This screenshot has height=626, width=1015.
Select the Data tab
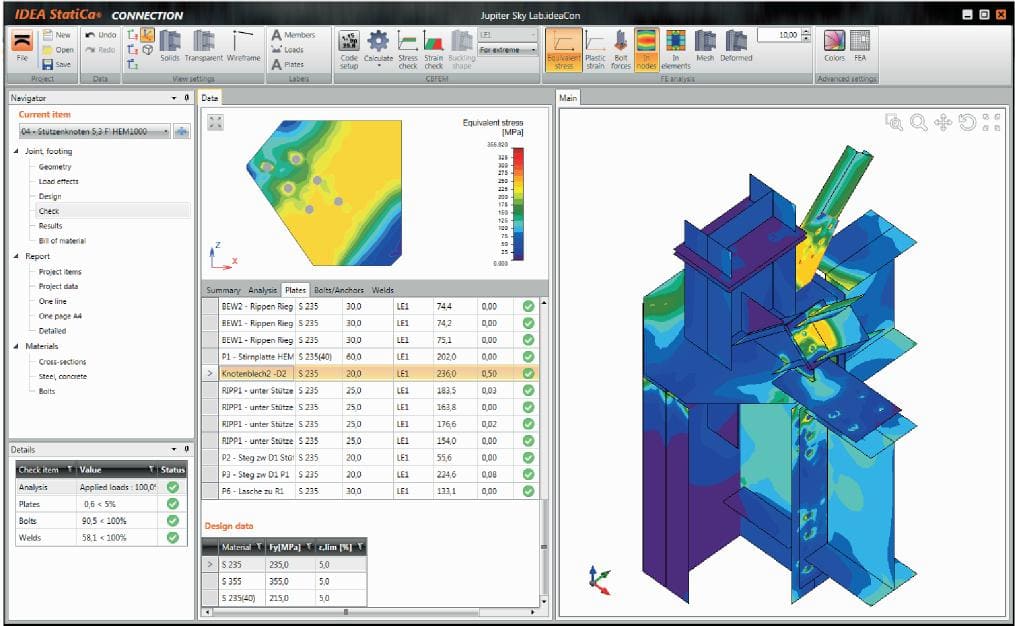coord(210,98)
